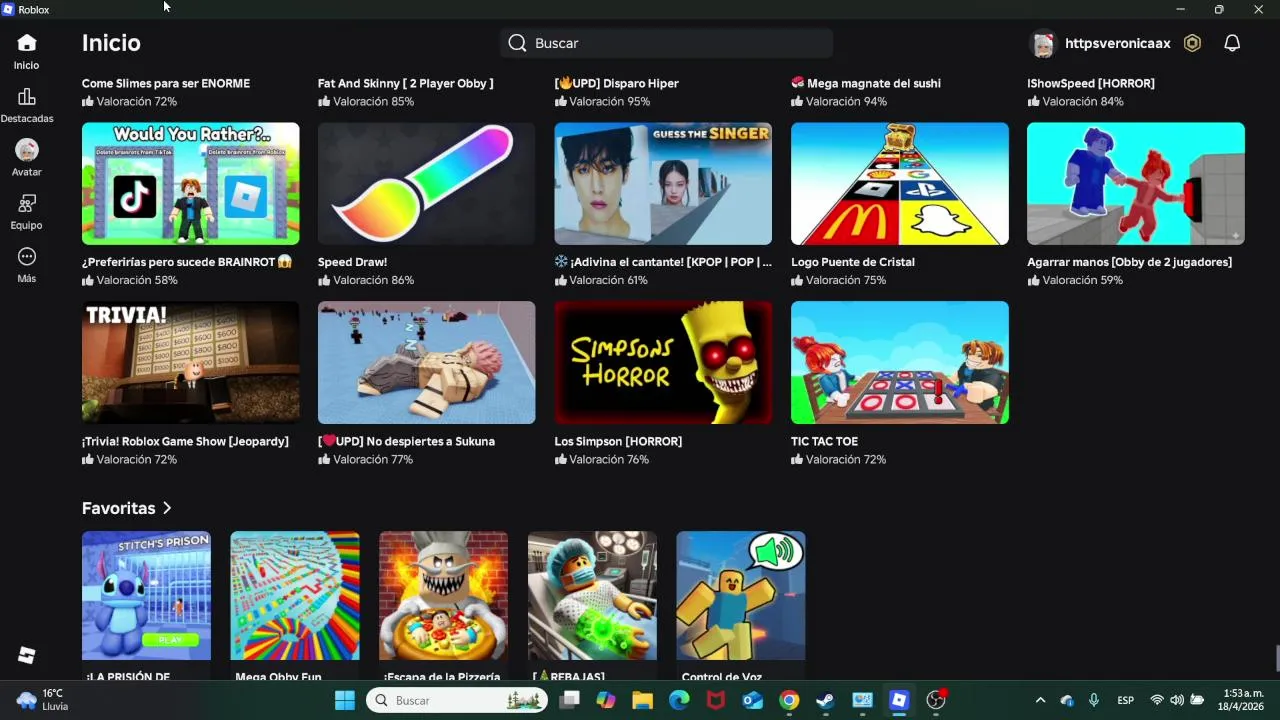Click 'Agarrar manos [Obby de 2 jugadores]' title
Viewport: 1280px width, 720px height.
[1129, 262]
